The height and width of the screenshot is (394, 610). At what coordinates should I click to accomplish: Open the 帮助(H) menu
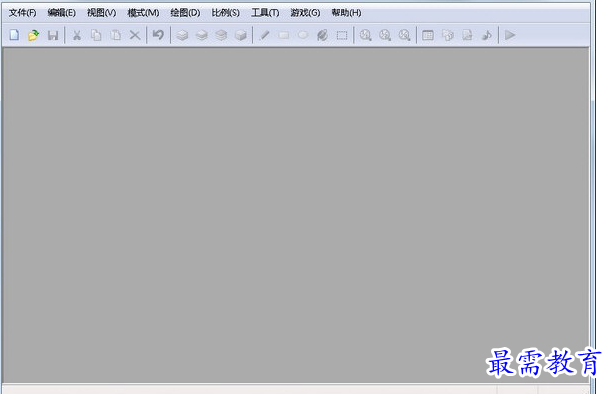pos(346,13)
